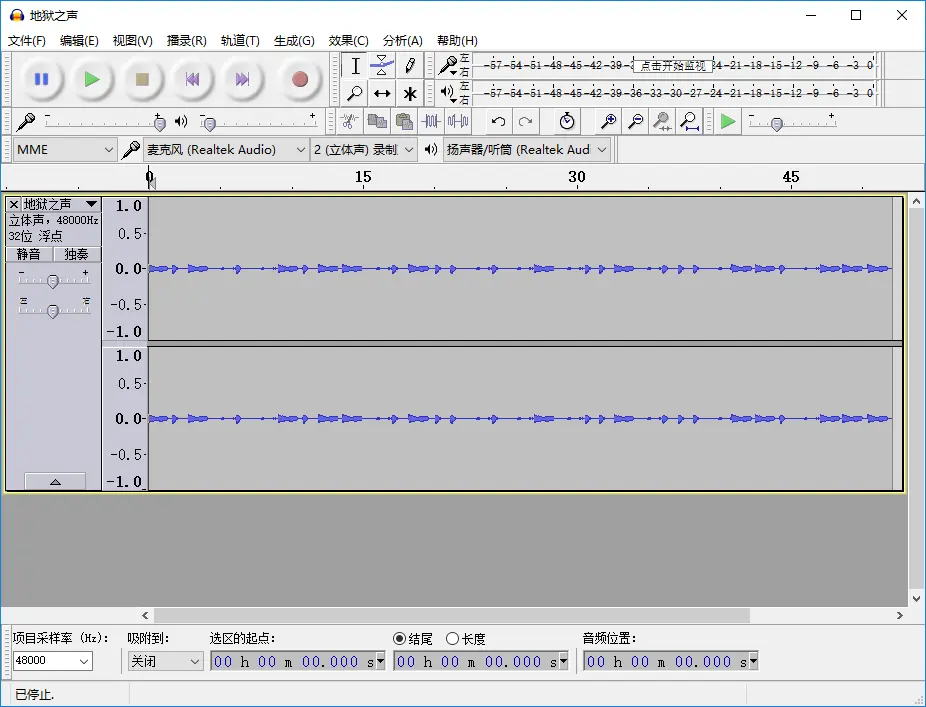This screenshot has height=707, width=926.
Task: Click the play-at-speed slider
Action: (791, 122)
